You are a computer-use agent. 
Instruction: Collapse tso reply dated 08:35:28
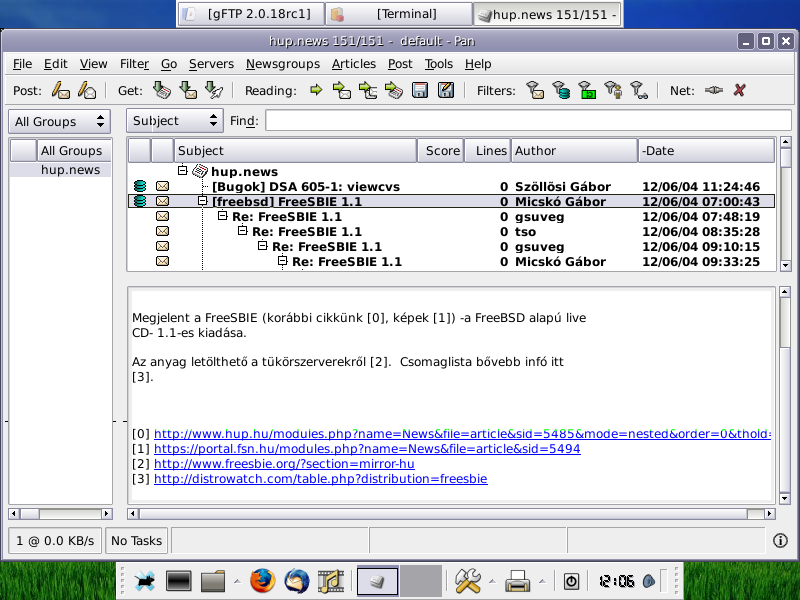coord(242,231)
